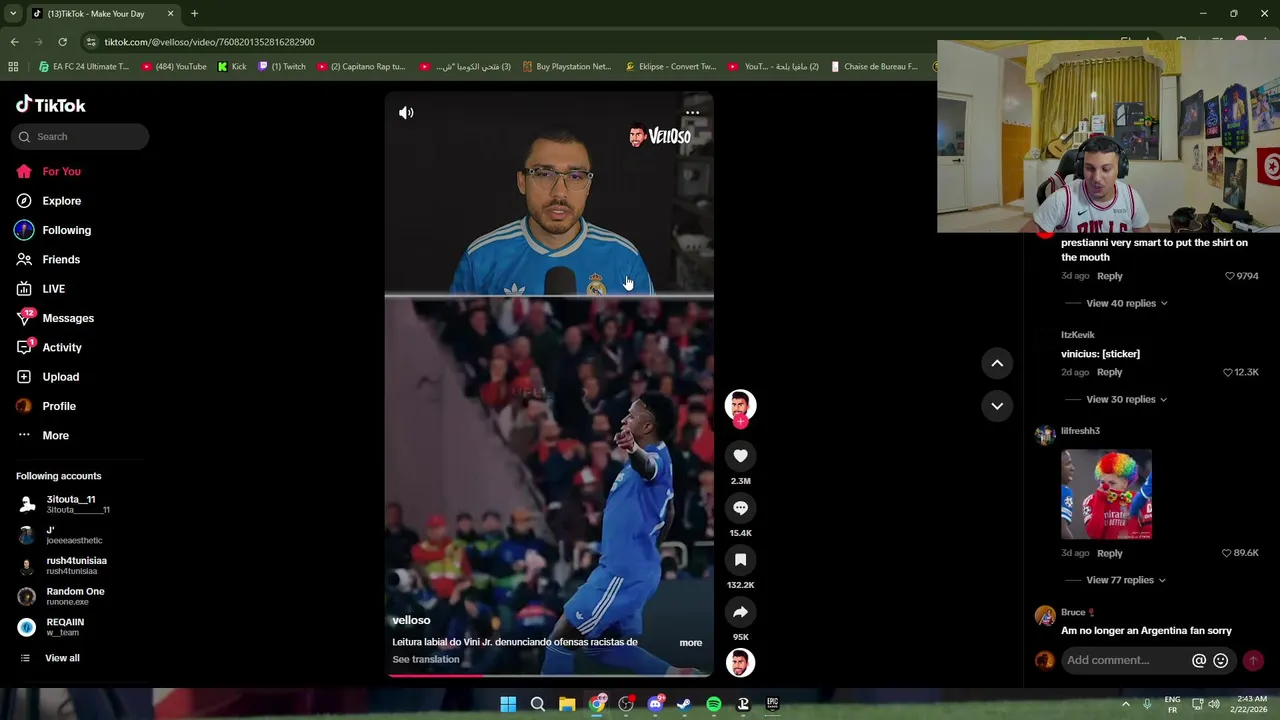Like the video with heart icon
The width and height of the screenshot is (1280, 720).
click(x=740, y=456)
